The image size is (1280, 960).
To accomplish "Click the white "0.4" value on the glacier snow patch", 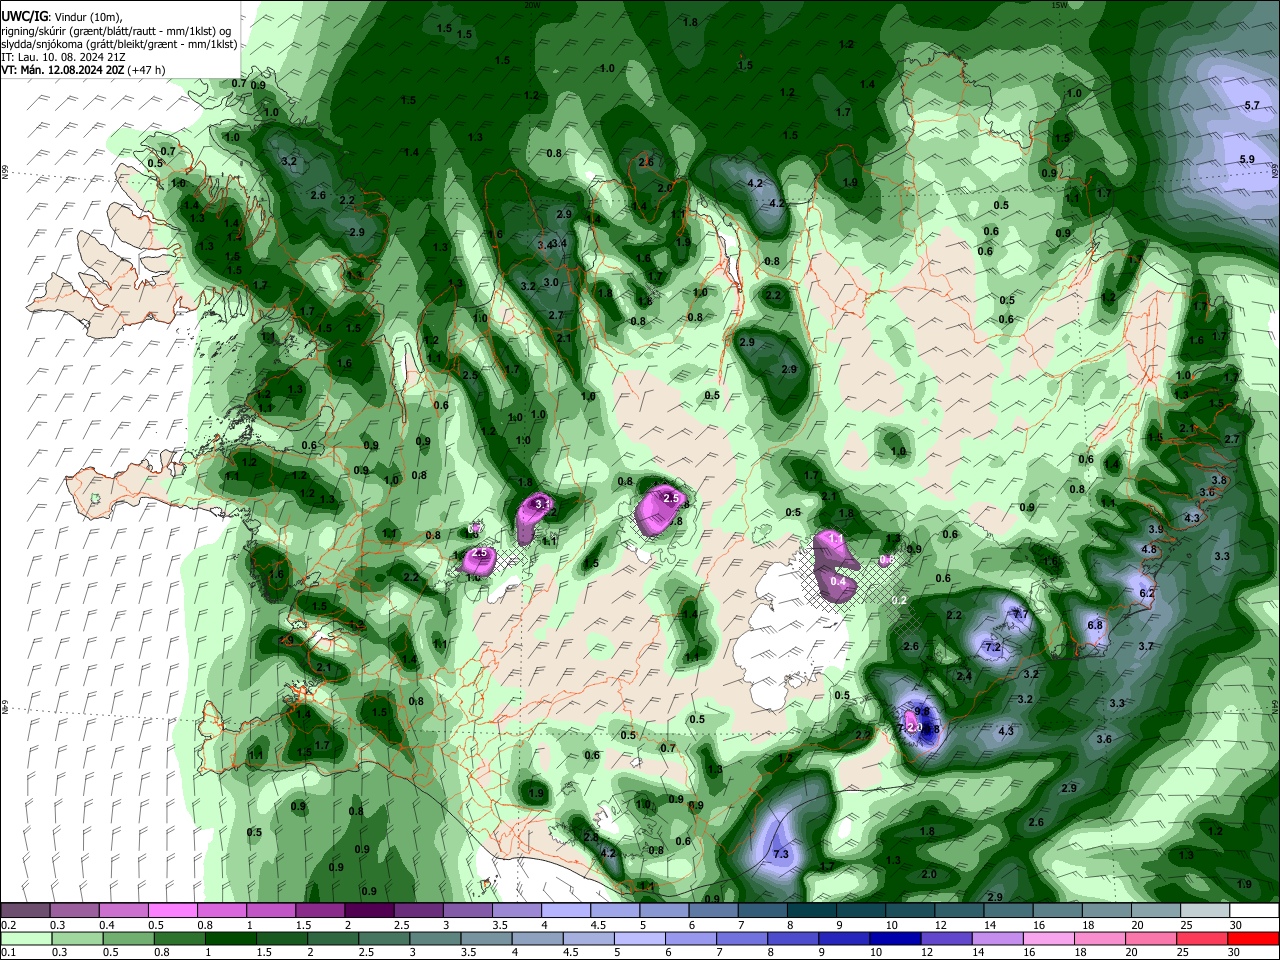I will pos(838,581).
